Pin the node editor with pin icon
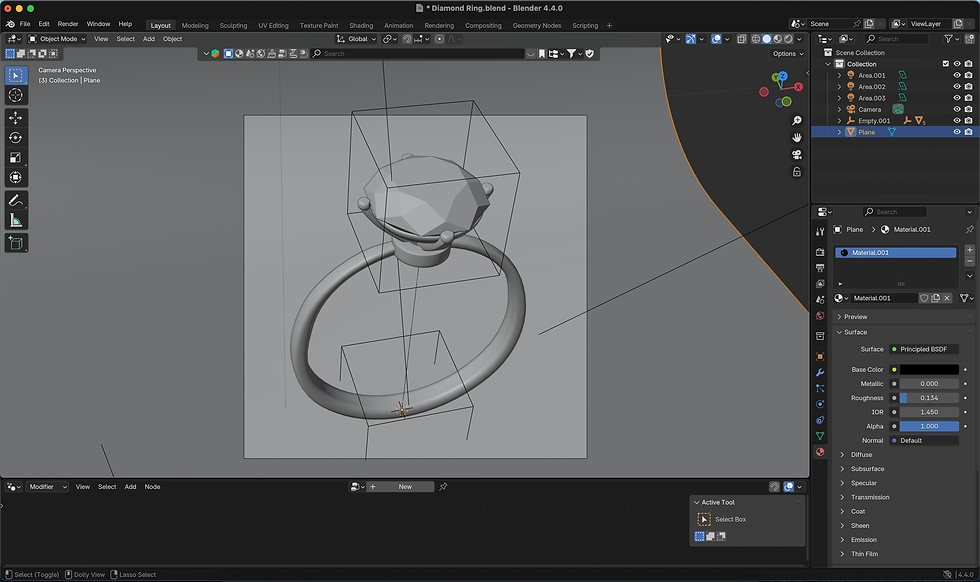This screenshot has height=582, width=980. point(443,486)
